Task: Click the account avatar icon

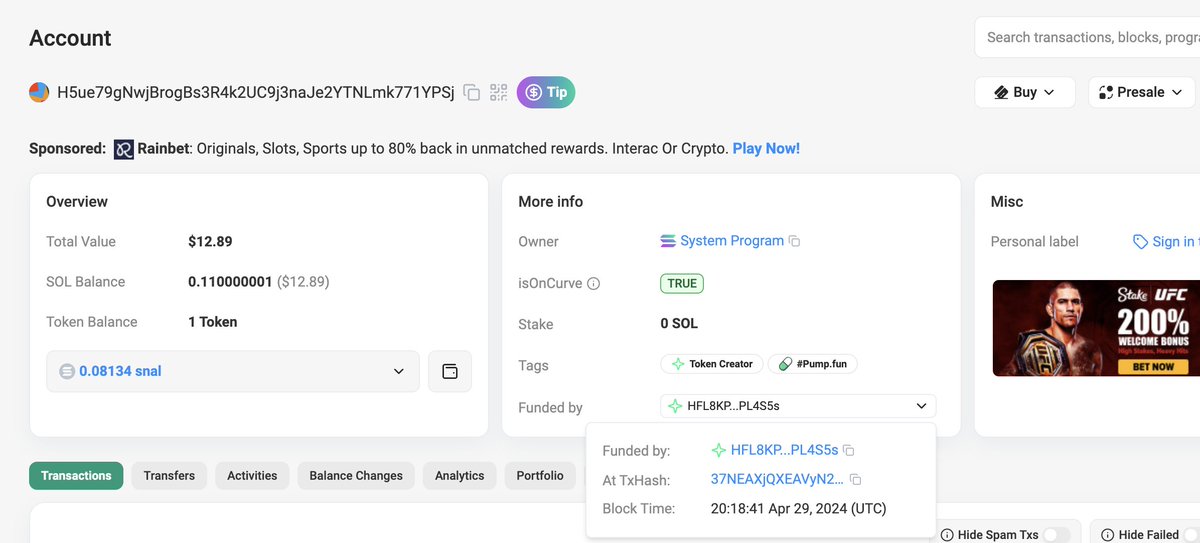Action: tap(39, 93)
